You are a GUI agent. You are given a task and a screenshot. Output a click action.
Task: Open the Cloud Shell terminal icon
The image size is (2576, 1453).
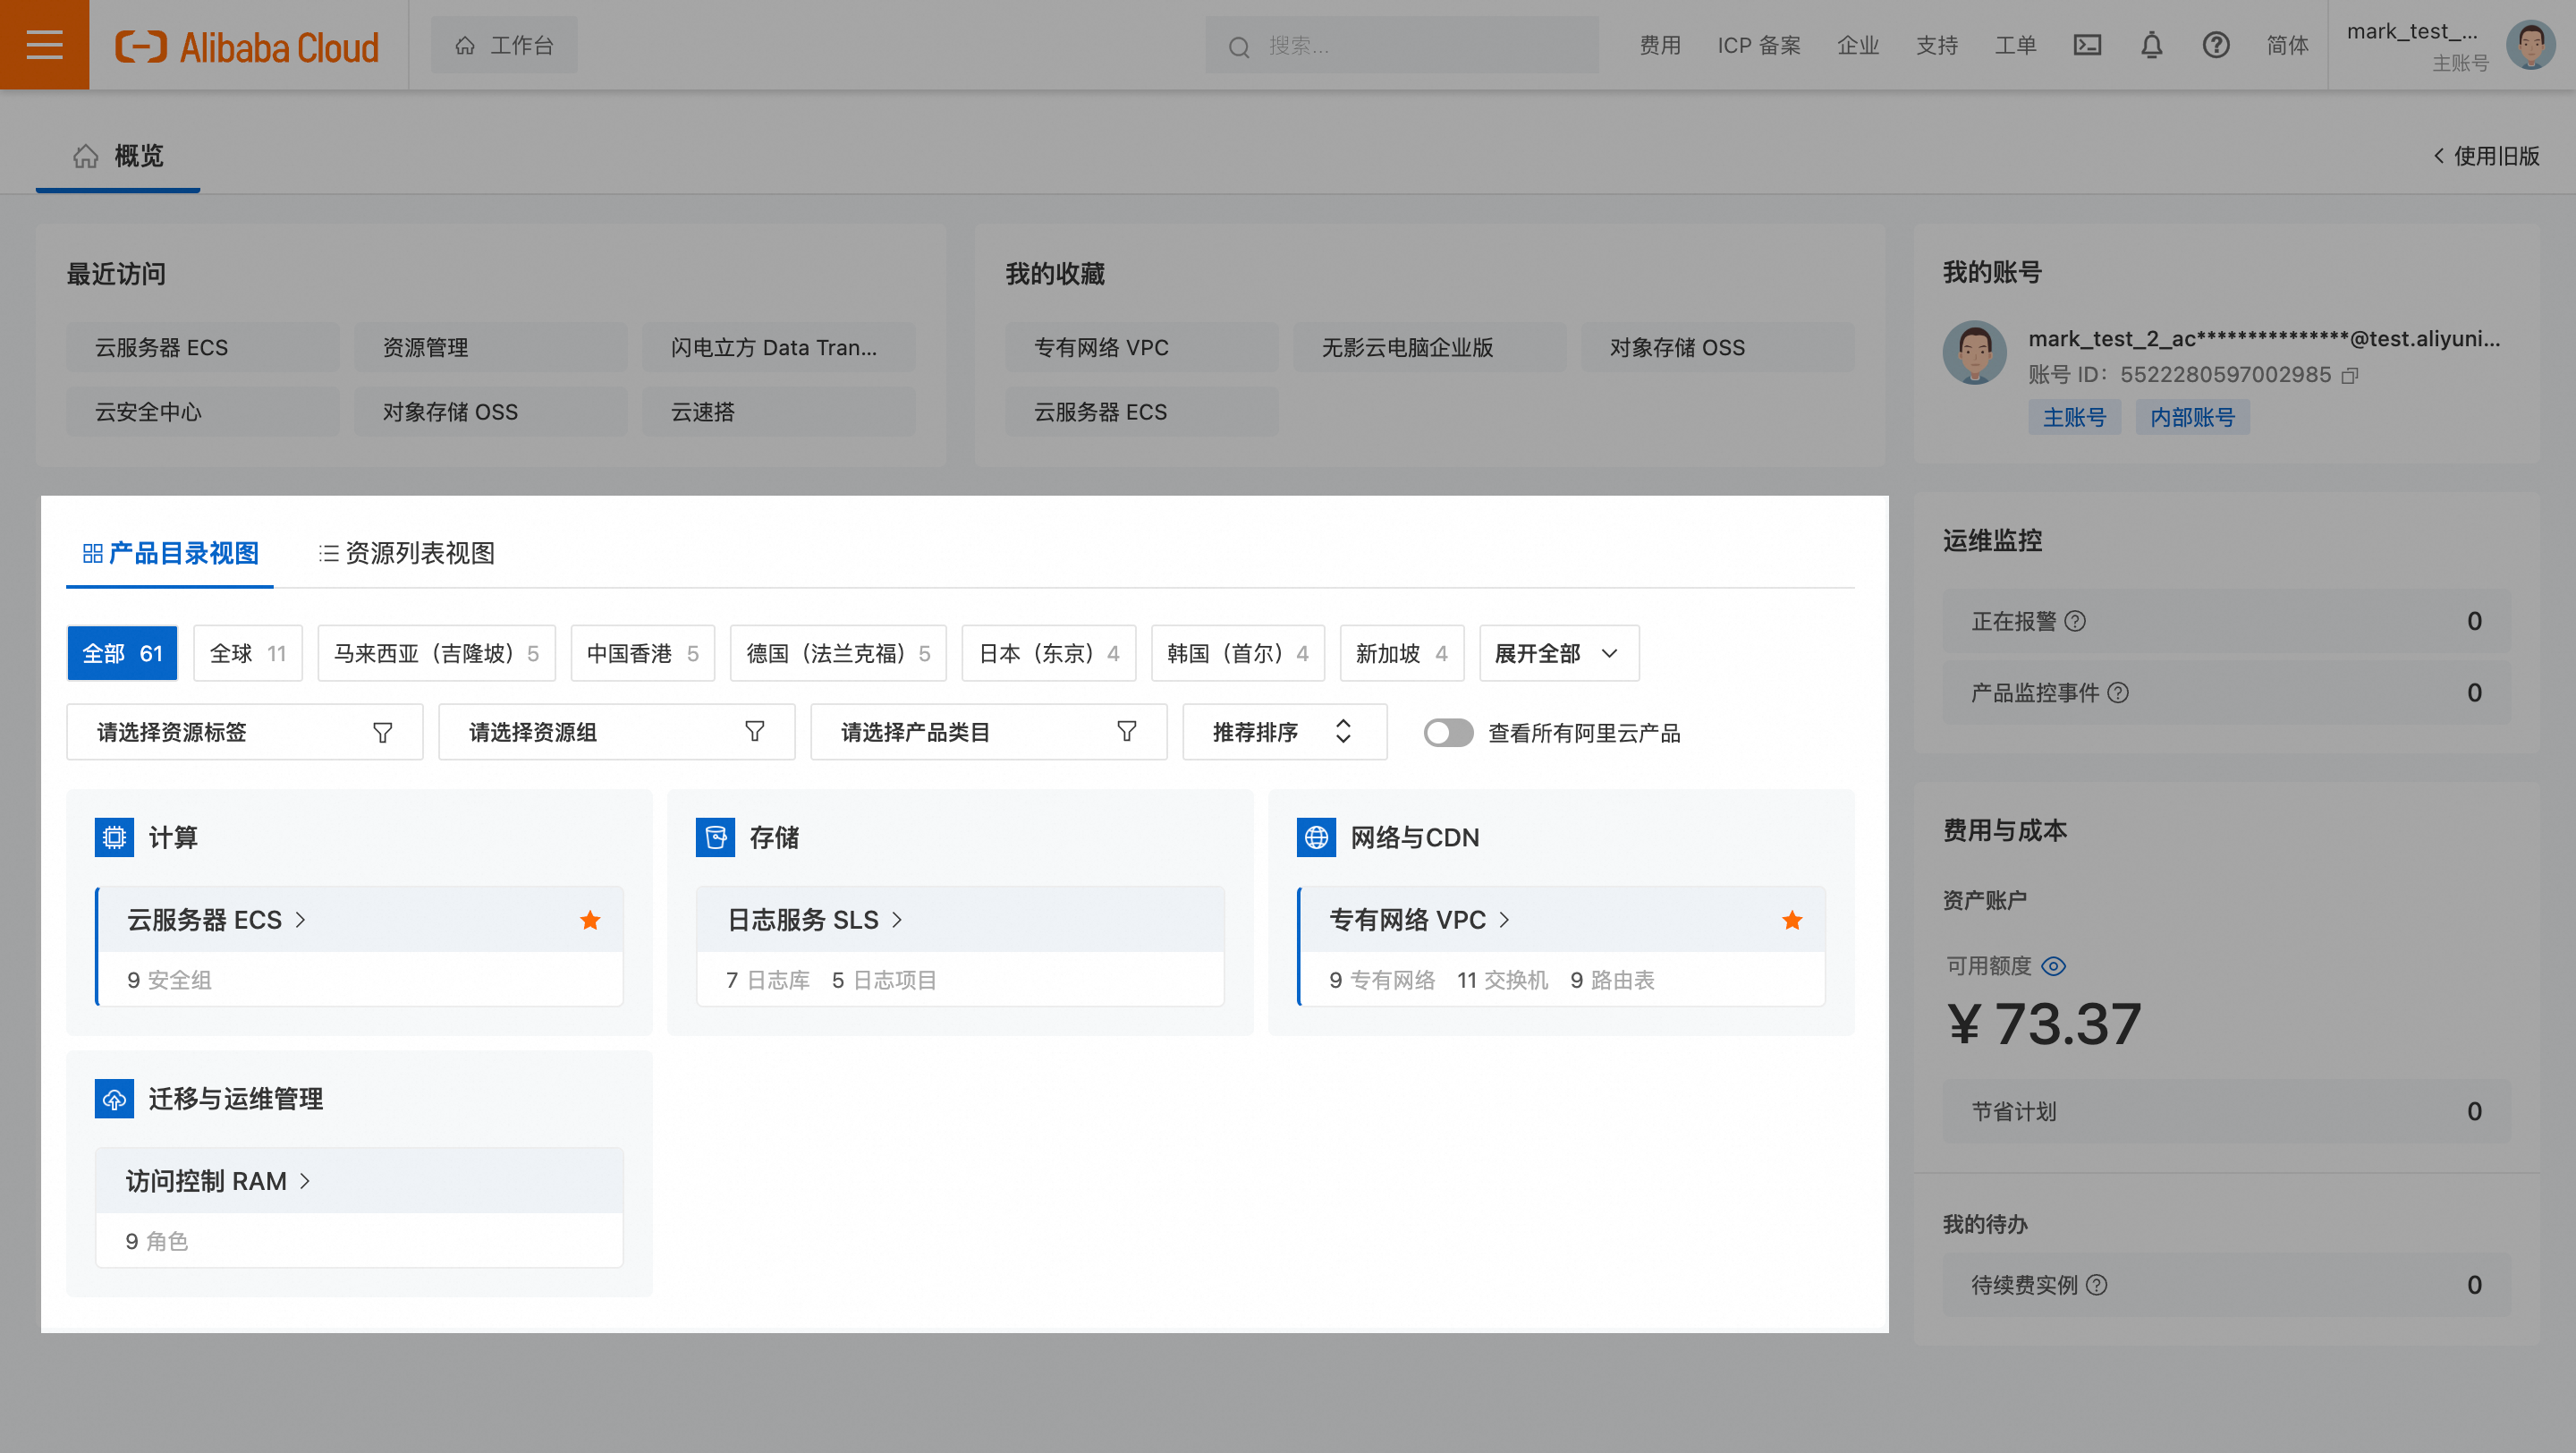click(2087, 45)
